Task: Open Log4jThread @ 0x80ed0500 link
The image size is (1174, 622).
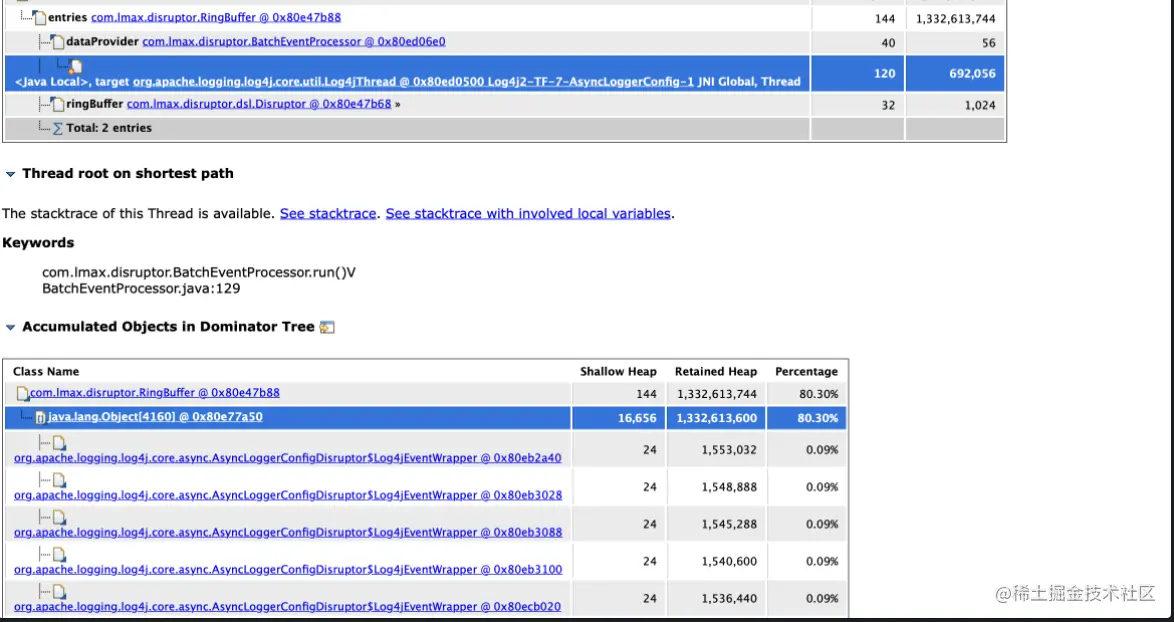Action: [x=414, y=82]
